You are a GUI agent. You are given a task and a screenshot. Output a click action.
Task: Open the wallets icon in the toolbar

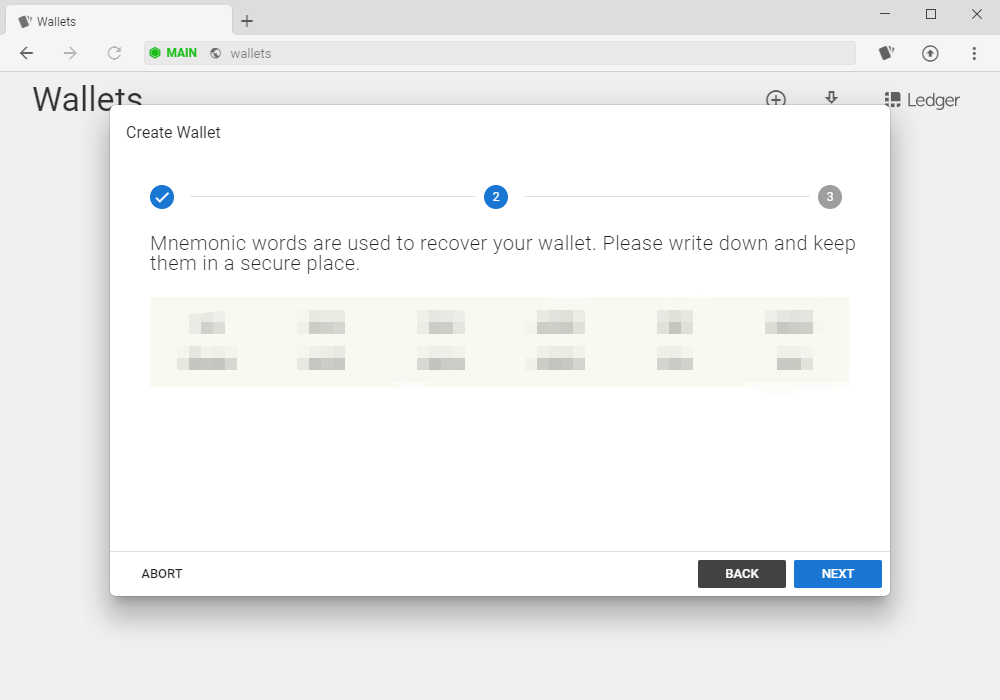(886, 54)
